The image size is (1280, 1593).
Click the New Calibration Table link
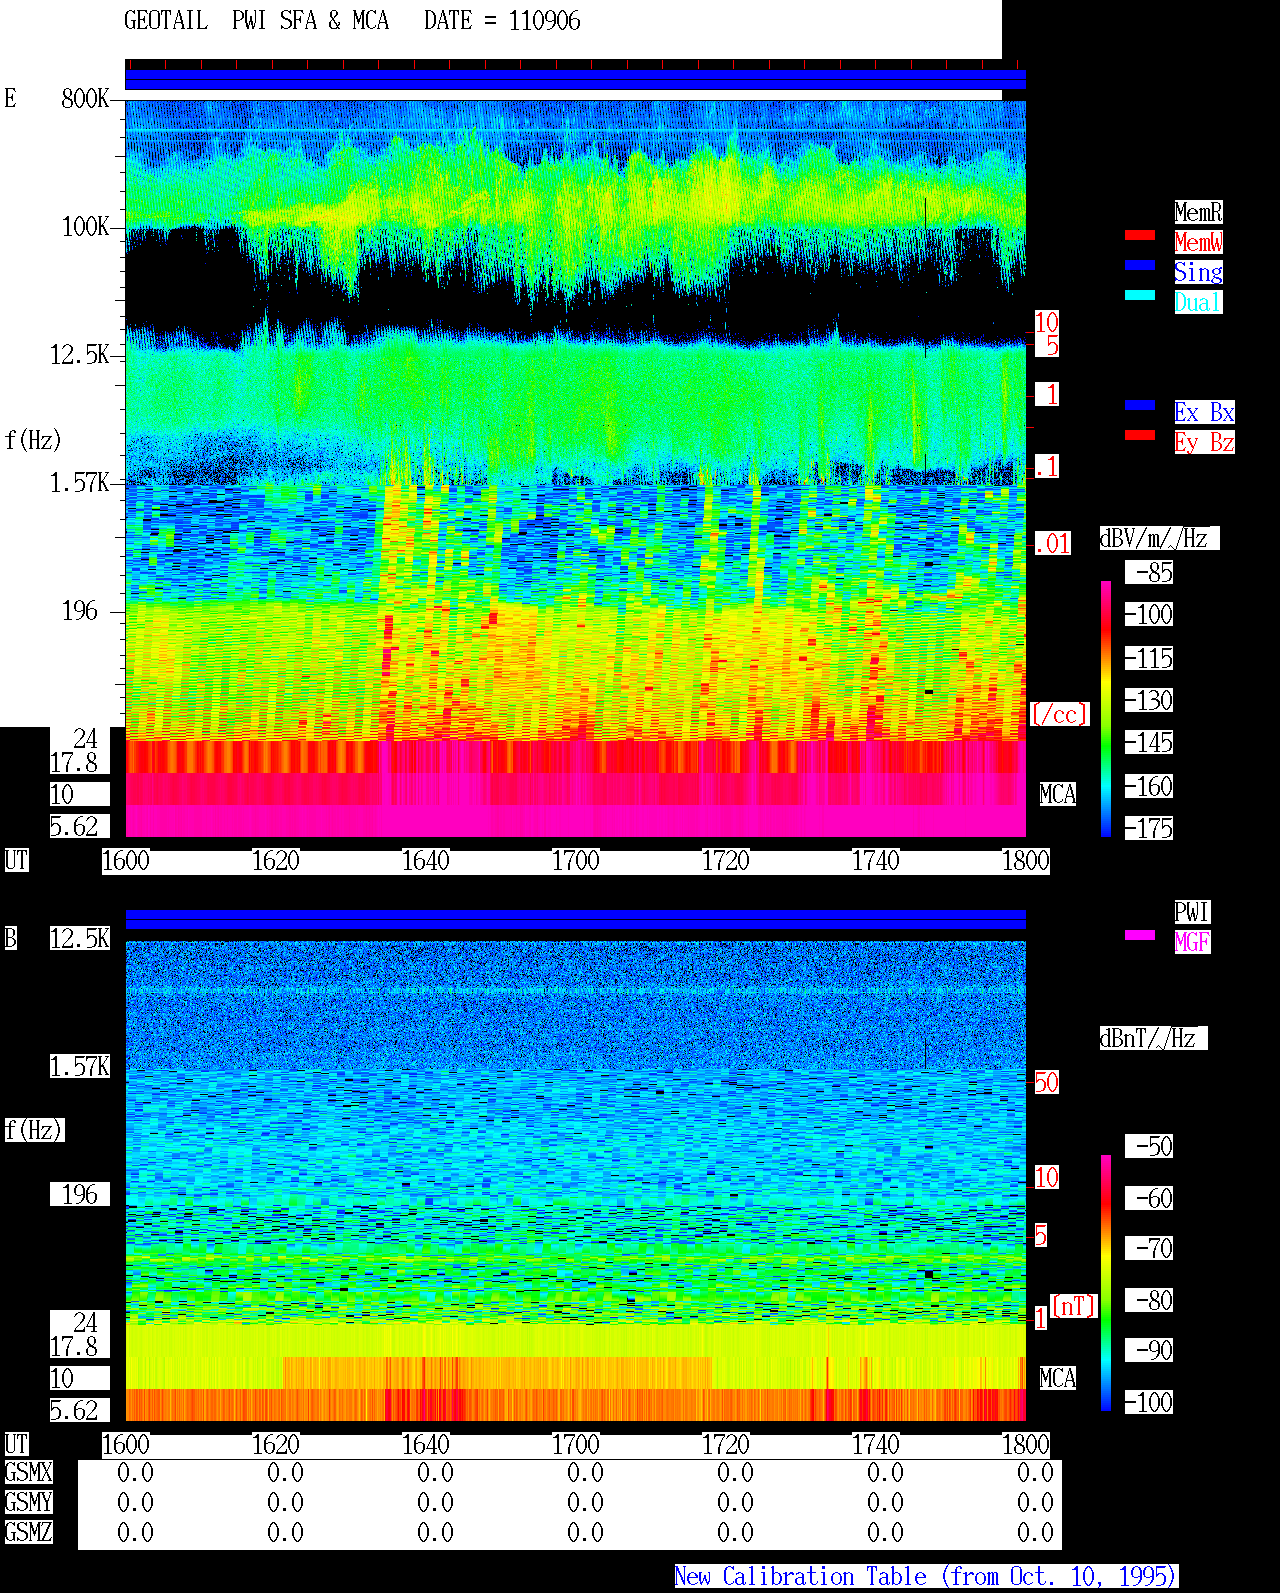point(926,1576)
